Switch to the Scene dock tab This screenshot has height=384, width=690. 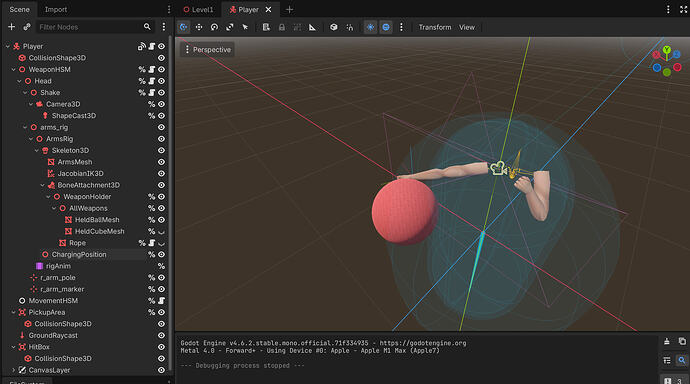[19, 9]
